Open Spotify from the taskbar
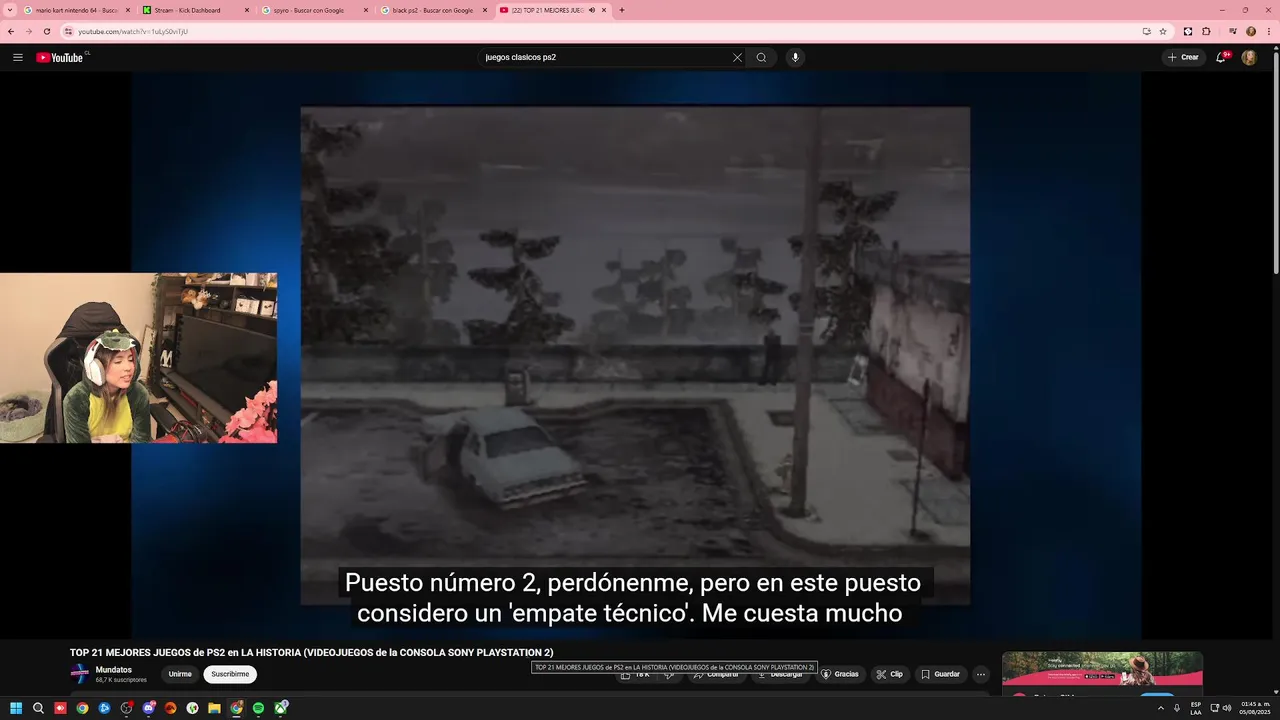Screen dimensions: 1280x720 [x=258, y=708]
